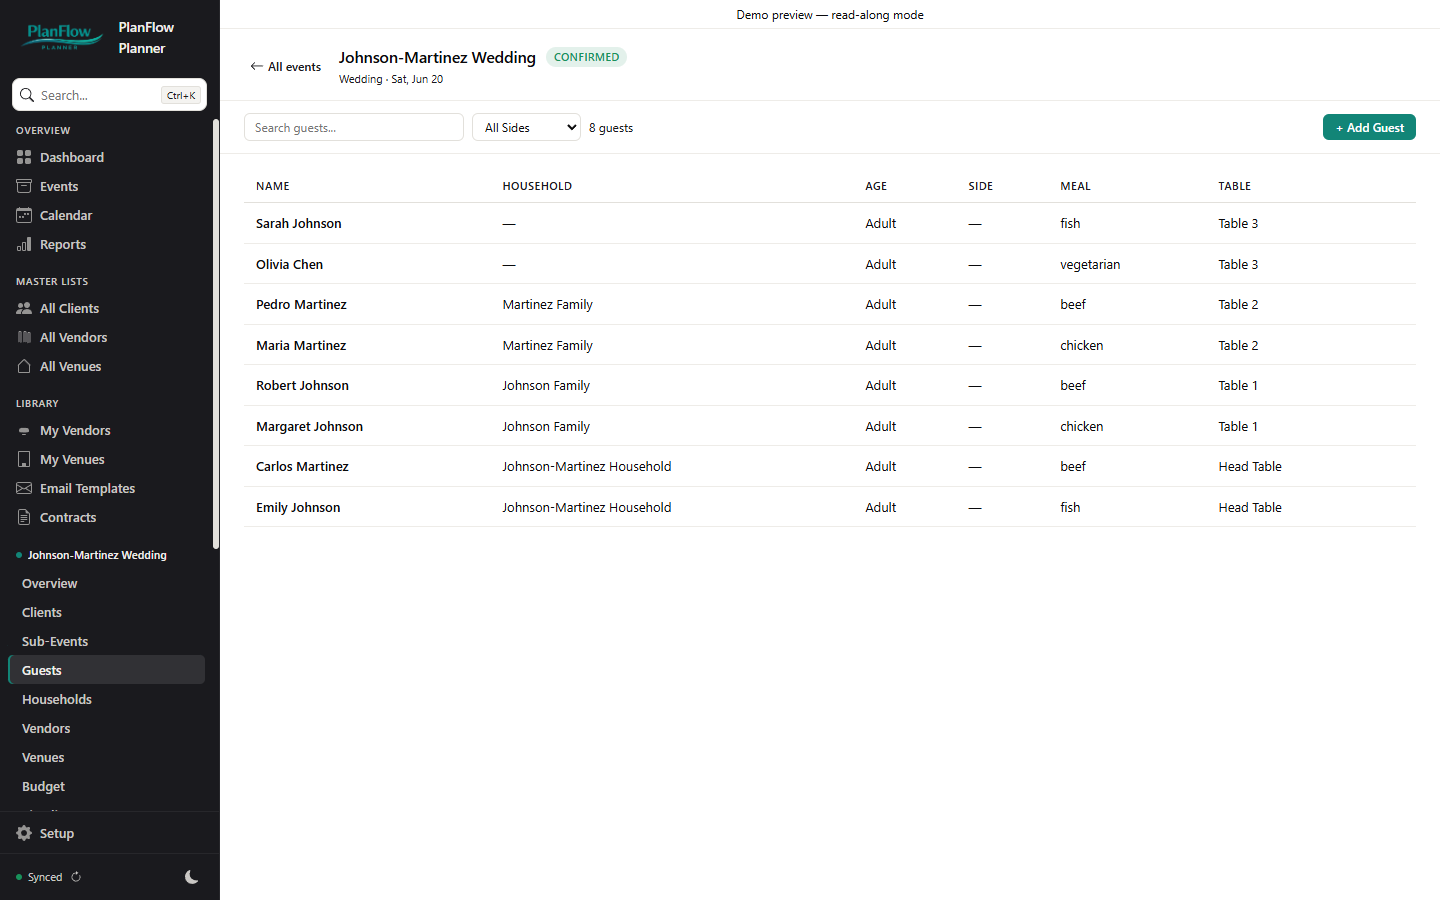Click the Add Guest button
The width and height of the screenshot is (1440, 900).
(x=1369, y=127)
